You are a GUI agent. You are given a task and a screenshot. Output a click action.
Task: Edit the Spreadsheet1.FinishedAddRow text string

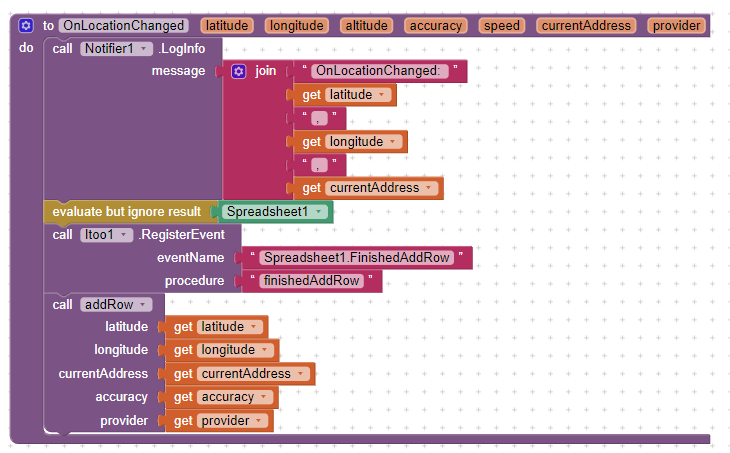357,258
